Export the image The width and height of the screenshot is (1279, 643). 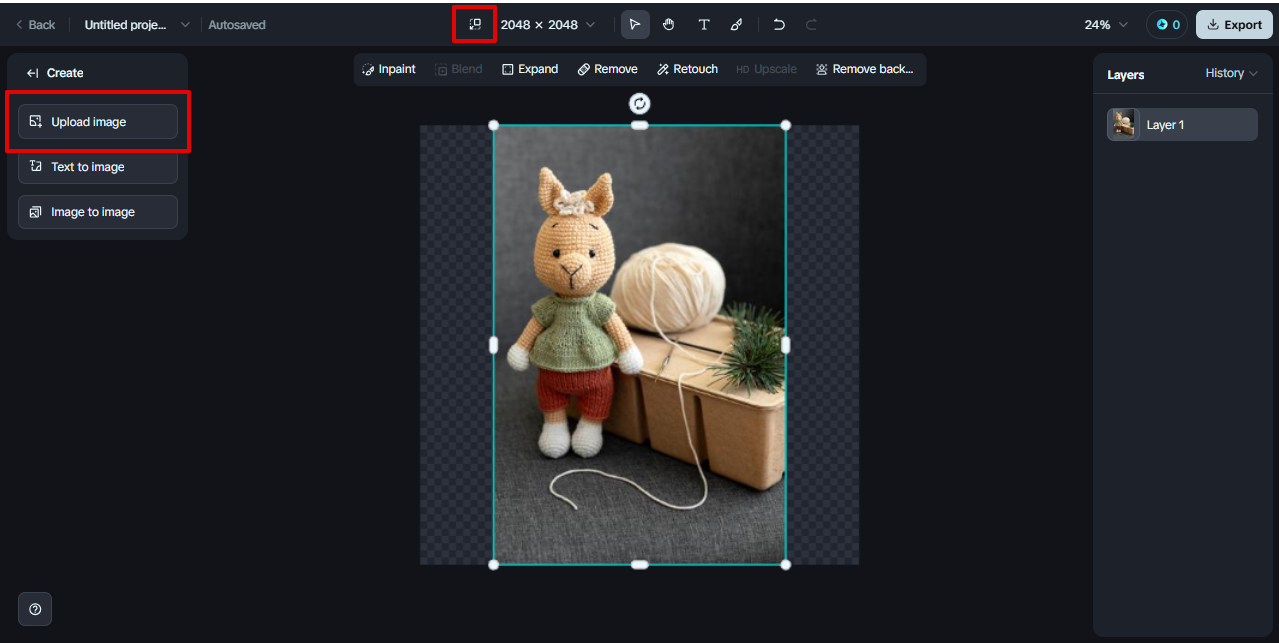pyautogui.click(x=1234, y=25)
